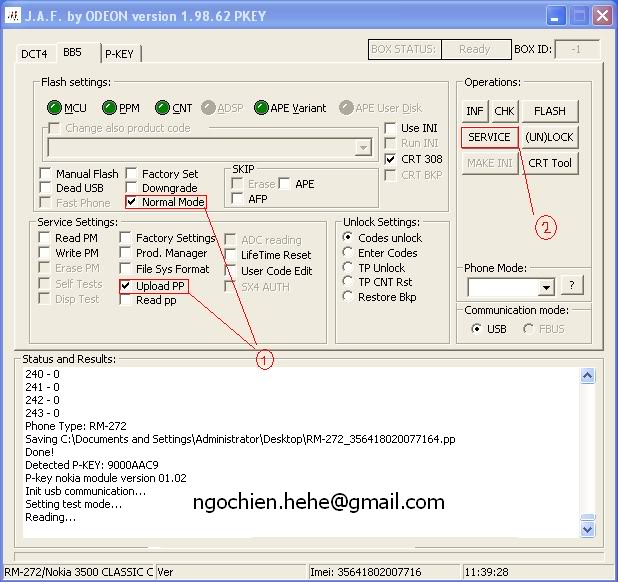The height and width of the screenshot is (582, 618).
Task: Click the question mark help button
Action: click(x=571, y=286)
